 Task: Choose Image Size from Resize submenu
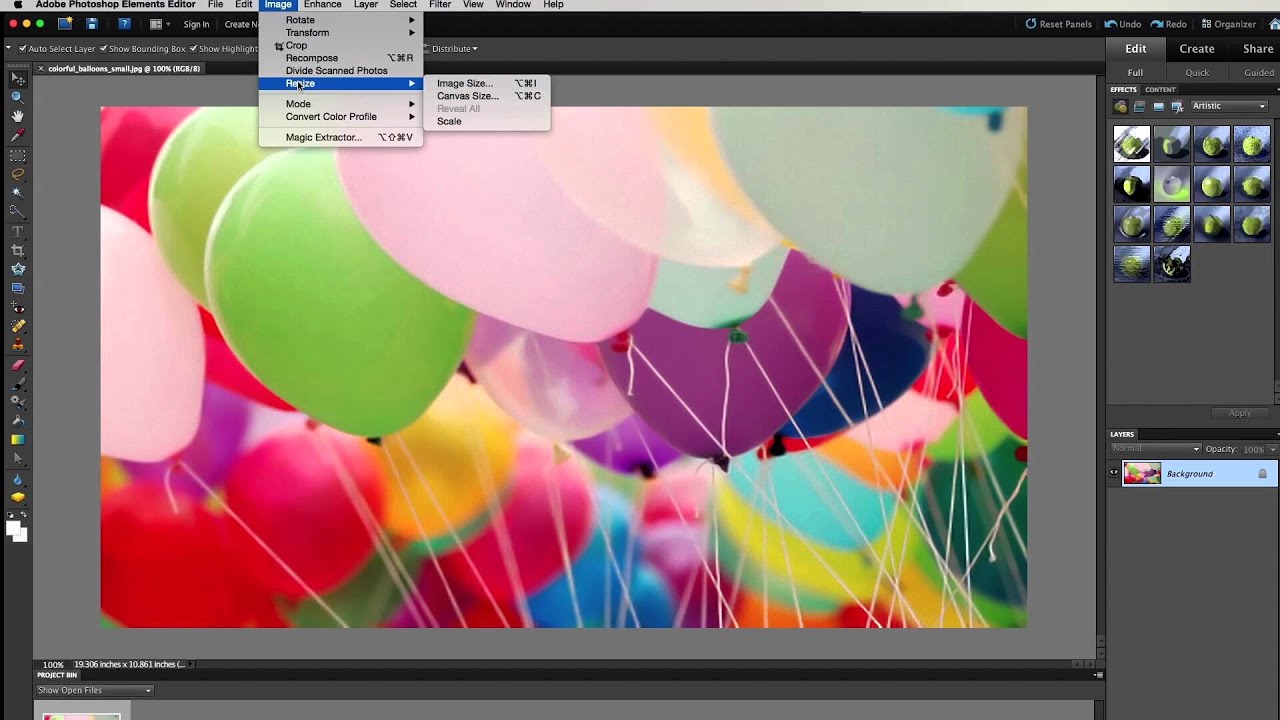click(487, 84)
